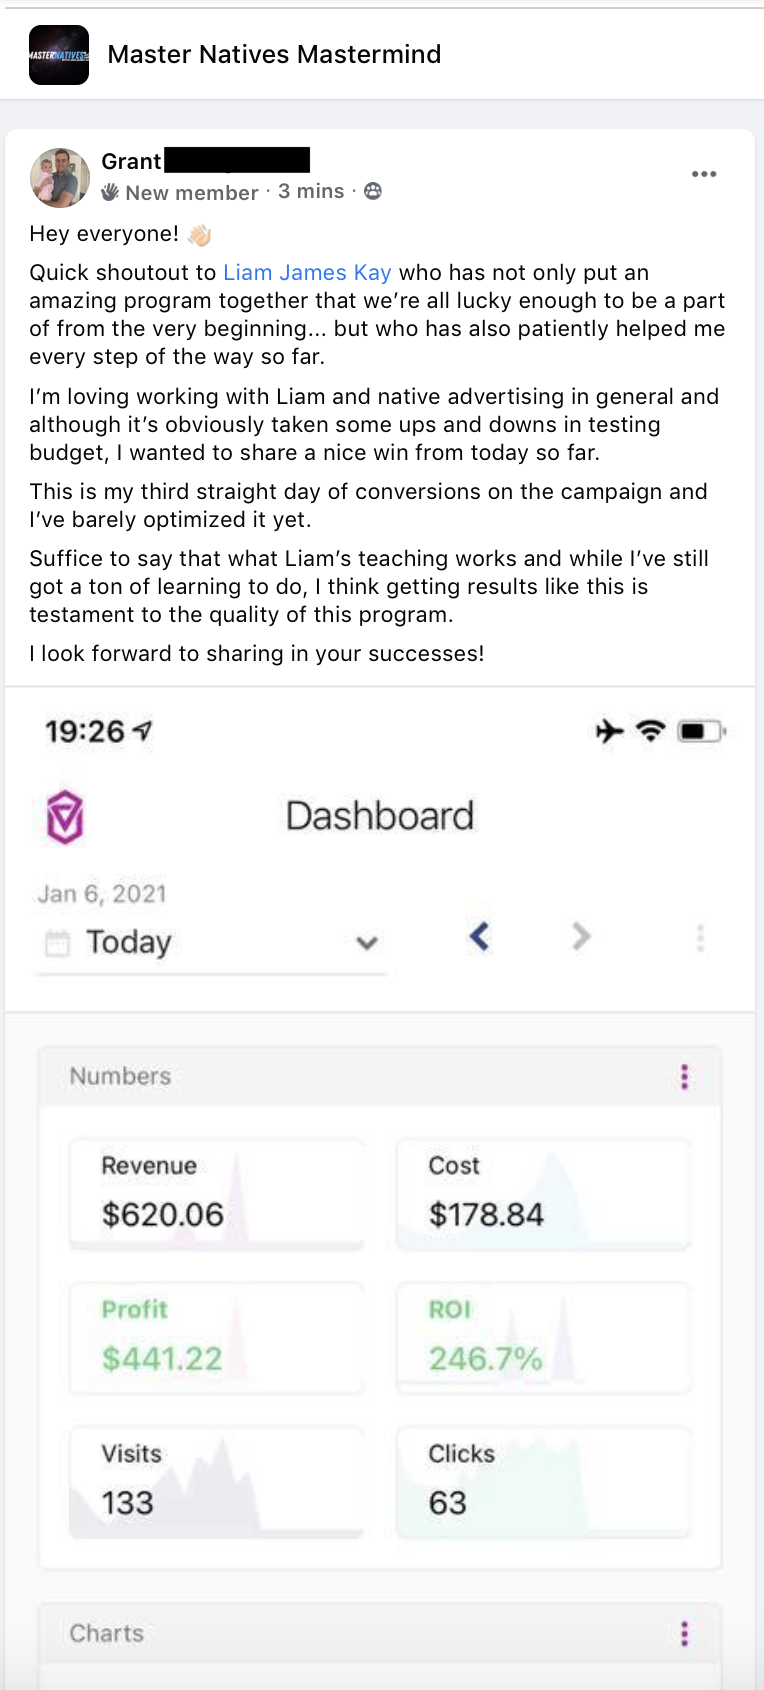764x1690 pixels.
Task: Click the Master Natives Mastermind group logo
Action: tap(59, 55)
